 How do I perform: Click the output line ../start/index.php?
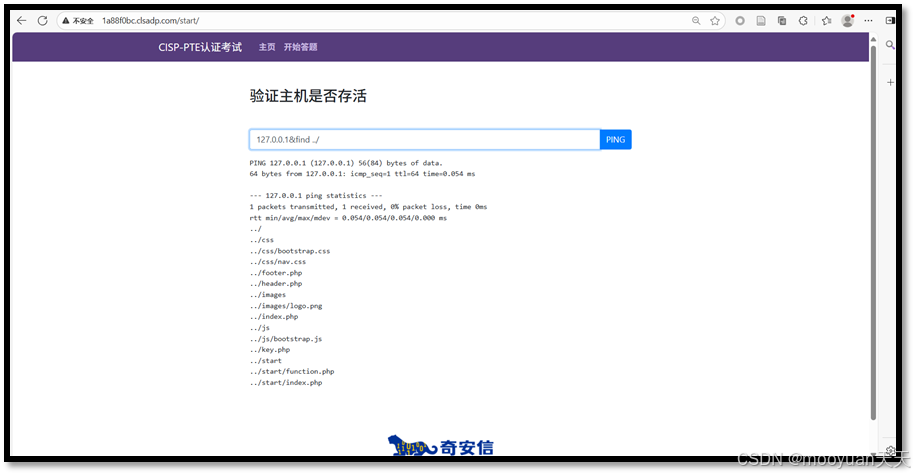(x=286, y=382)
